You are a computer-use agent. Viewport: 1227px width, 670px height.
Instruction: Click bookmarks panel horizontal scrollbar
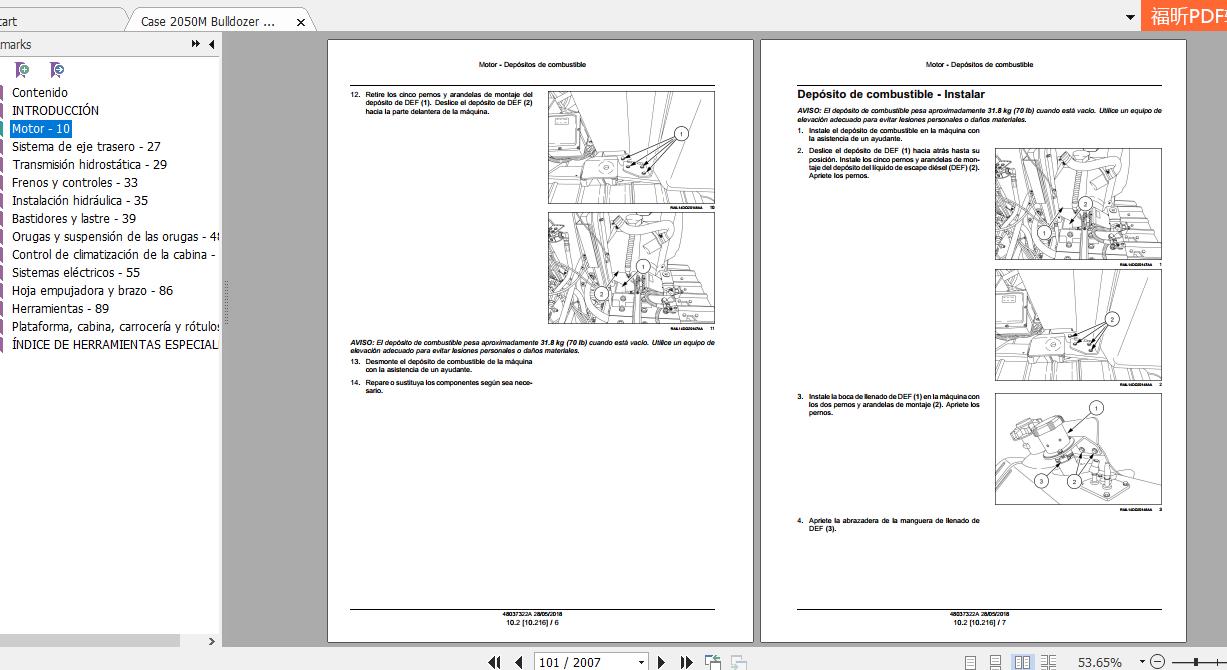pos(90,641)
